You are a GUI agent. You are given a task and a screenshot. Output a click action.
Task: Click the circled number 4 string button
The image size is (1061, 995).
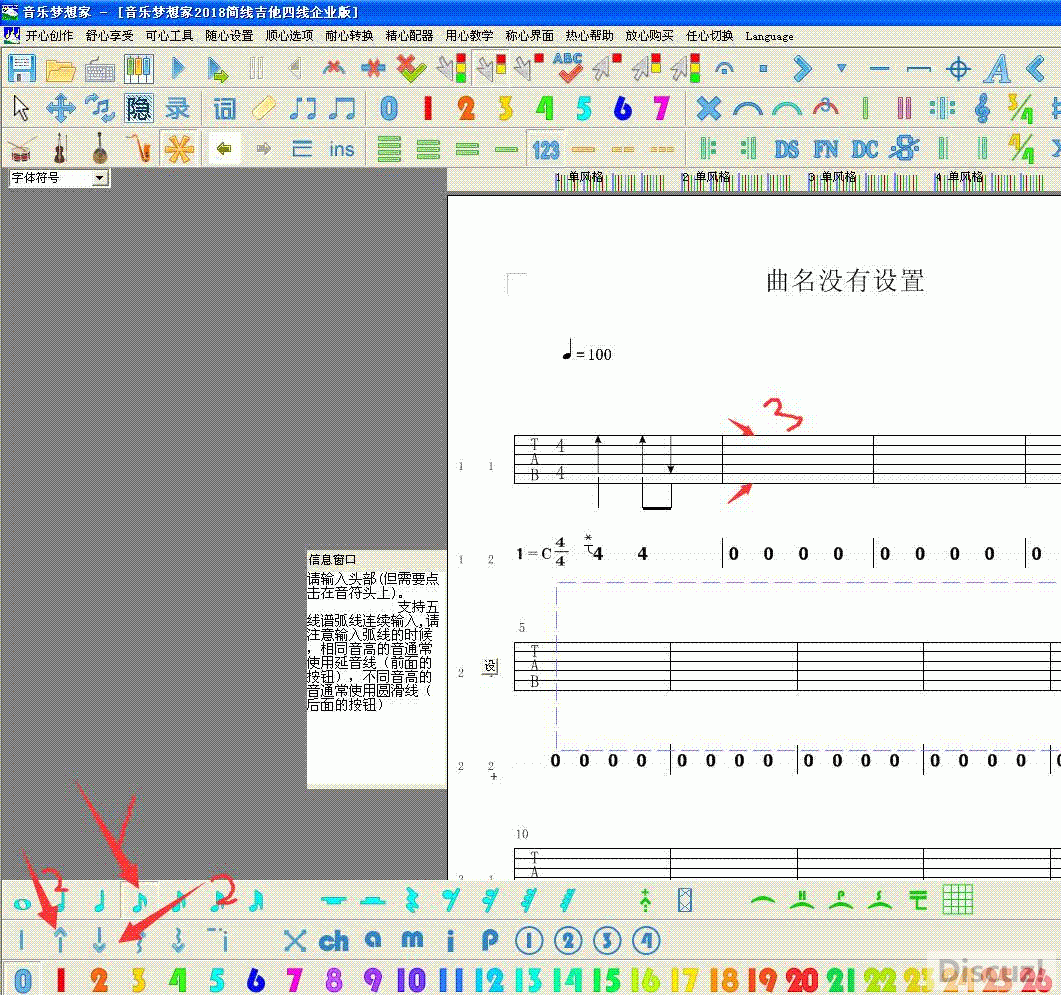[646, 940]
